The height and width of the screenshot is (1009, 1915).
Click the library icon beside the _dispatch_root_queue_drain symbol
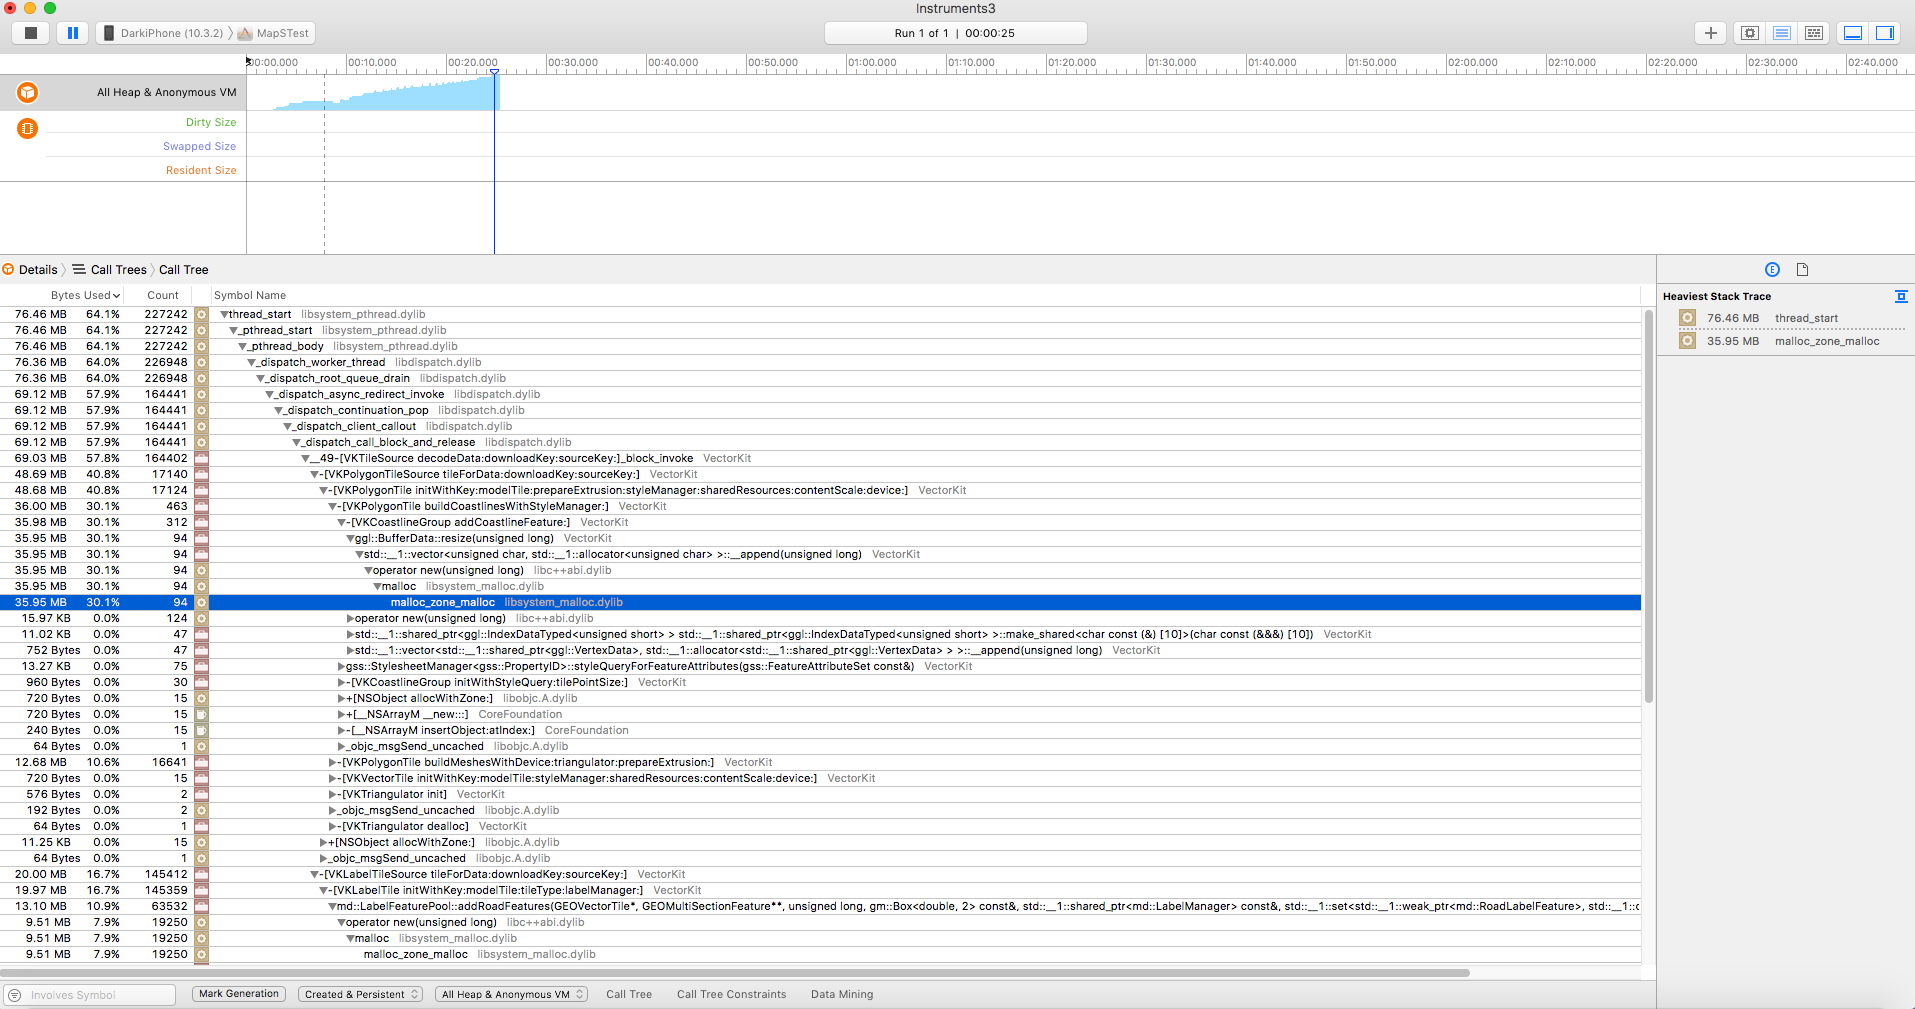coord(201,378)
